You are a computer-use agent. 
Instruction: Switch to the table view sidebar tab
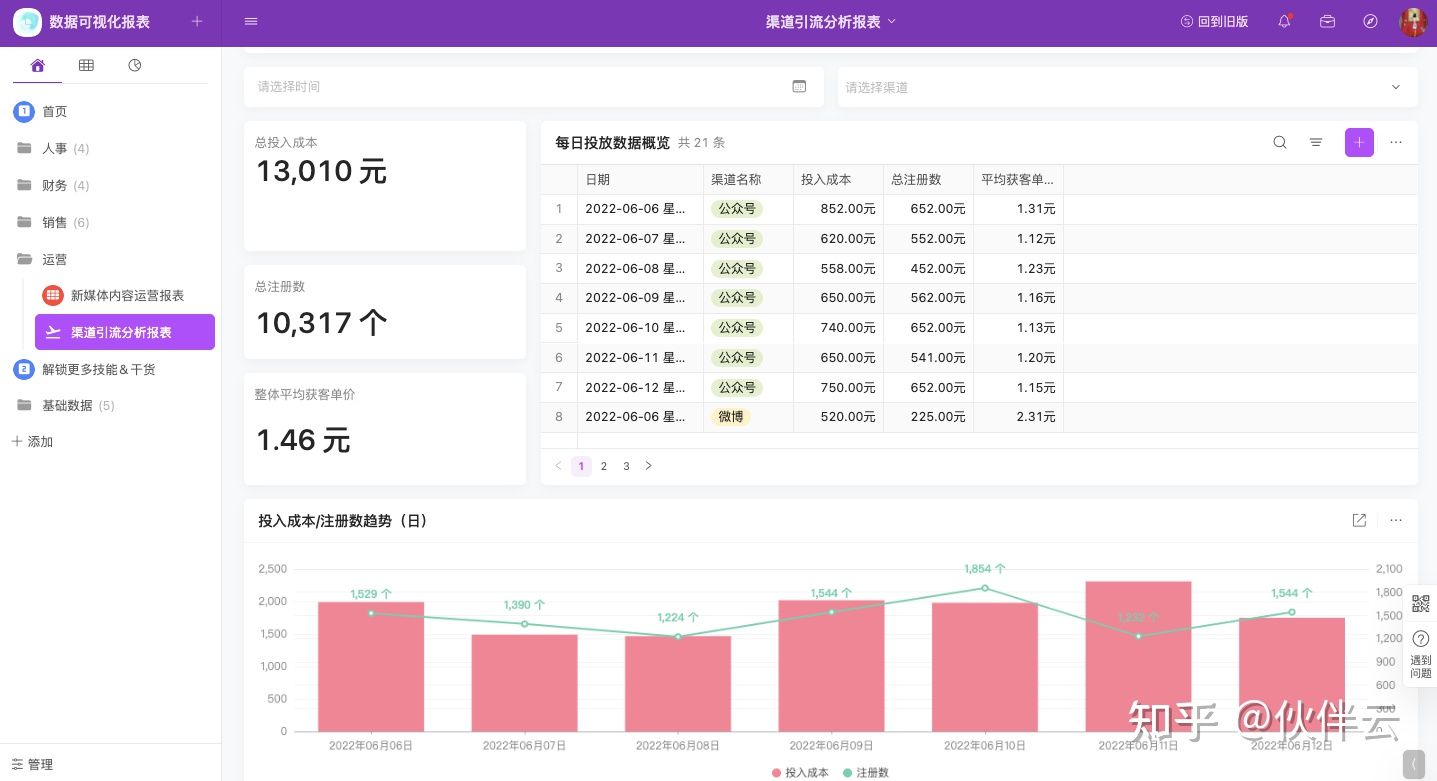tap(86, 65)
